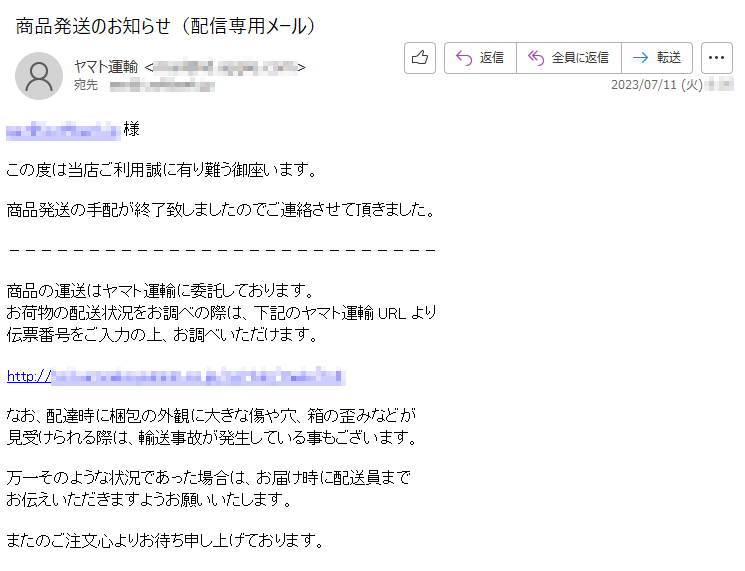The width and height of the screenshot is (745, 571).
Task: Click the received date 2023/07/11 (火)
Action: pos(657,85)
